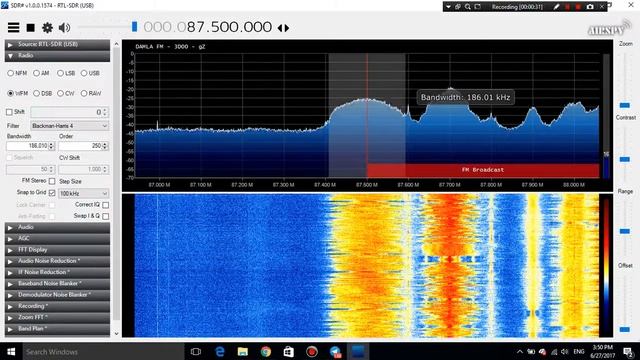Stop the radio with the square button
The height and width of the screenshot is (360, 640).
[30, 27]
